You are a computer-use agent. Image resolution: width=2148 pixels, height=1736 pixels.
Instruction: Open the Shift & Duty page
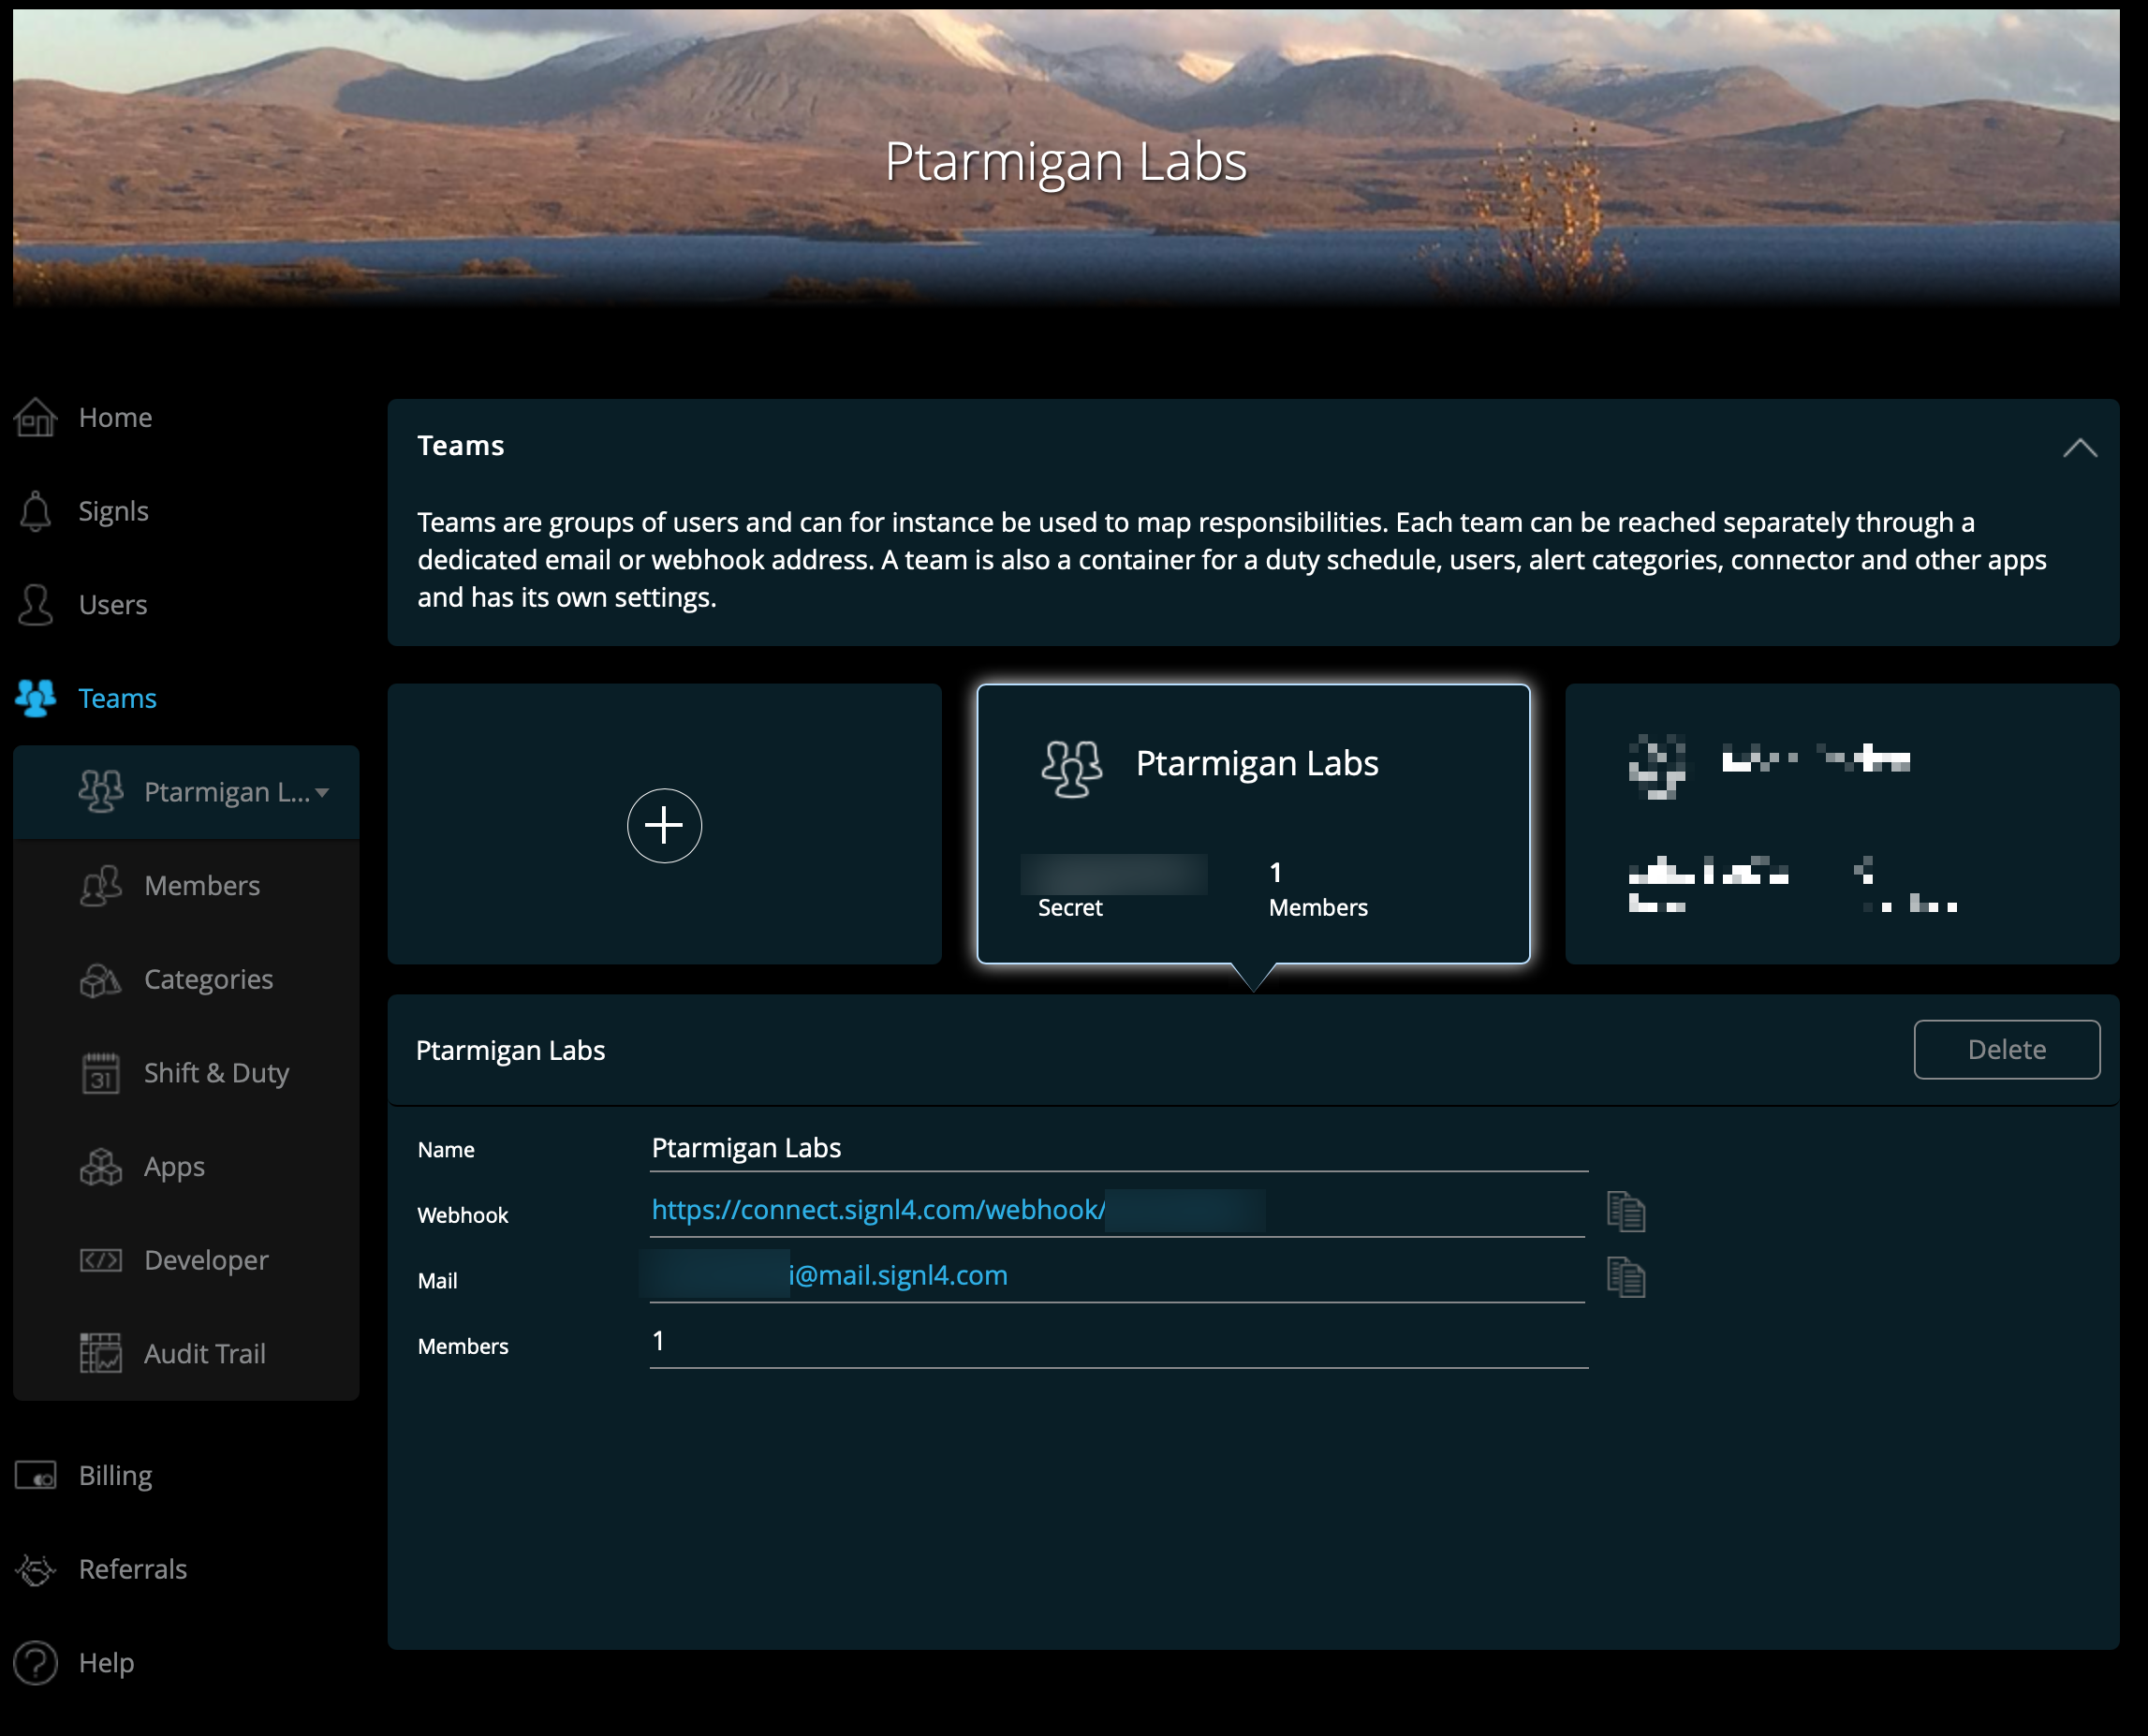pyautogui.click(x=215, y=1073)
